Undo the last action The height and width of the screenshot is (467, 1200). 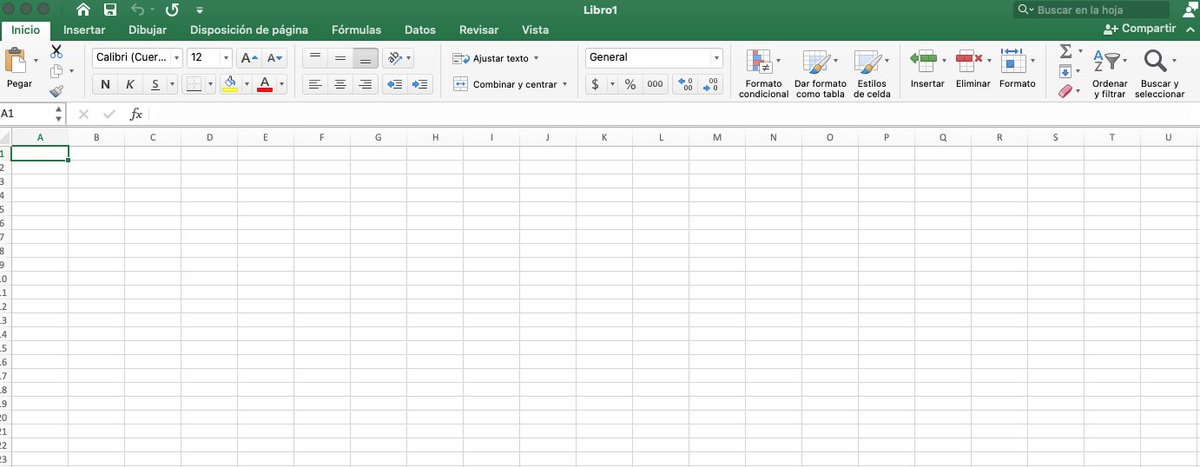pyautogui.click(x=137, y=9)
